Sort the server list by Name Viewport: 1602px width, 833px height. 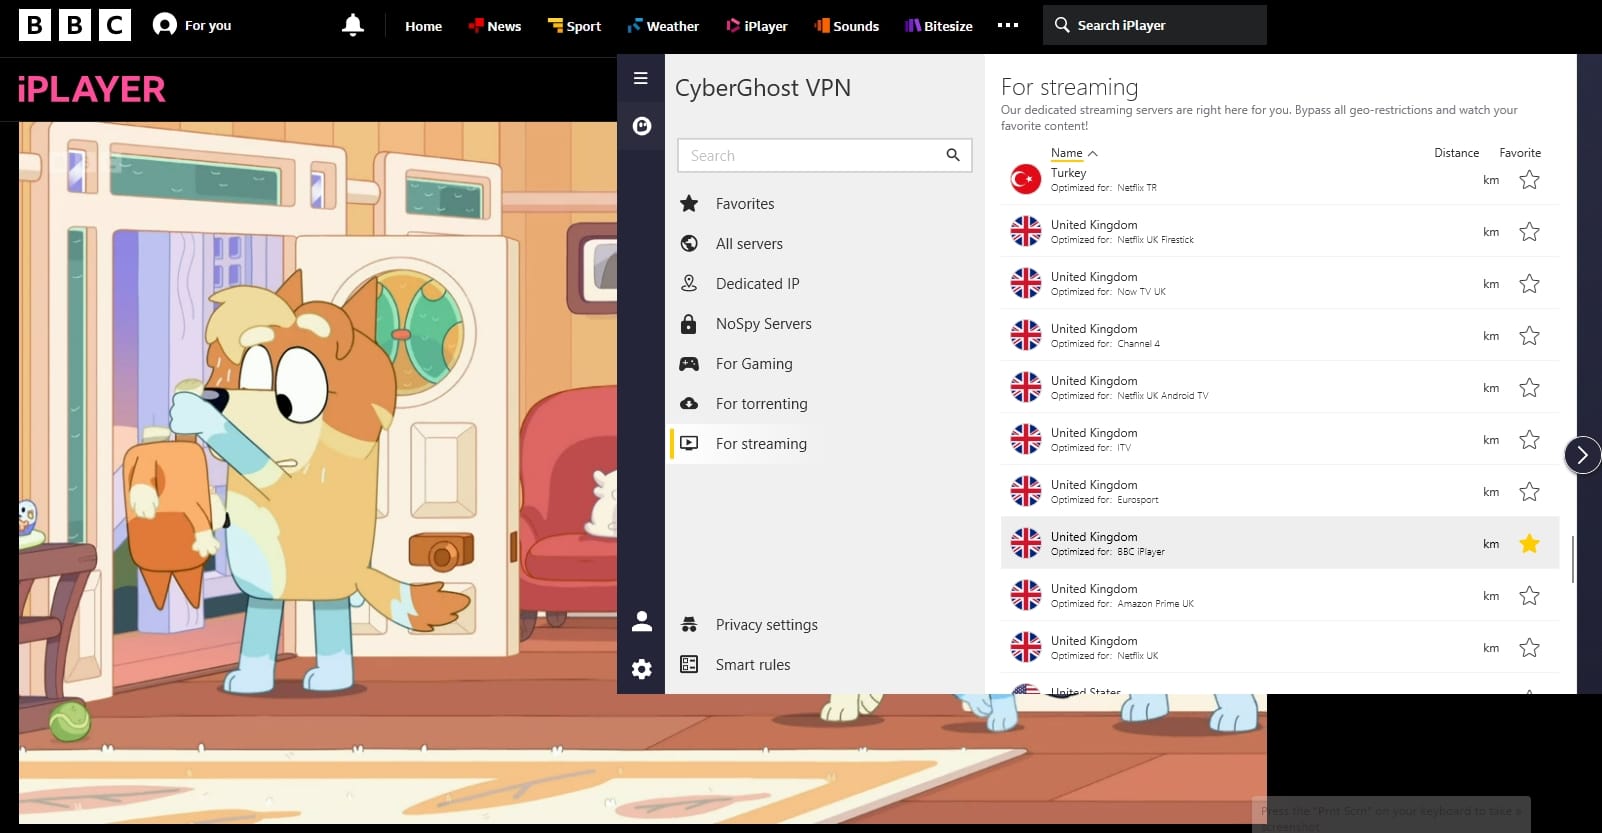1074,153
